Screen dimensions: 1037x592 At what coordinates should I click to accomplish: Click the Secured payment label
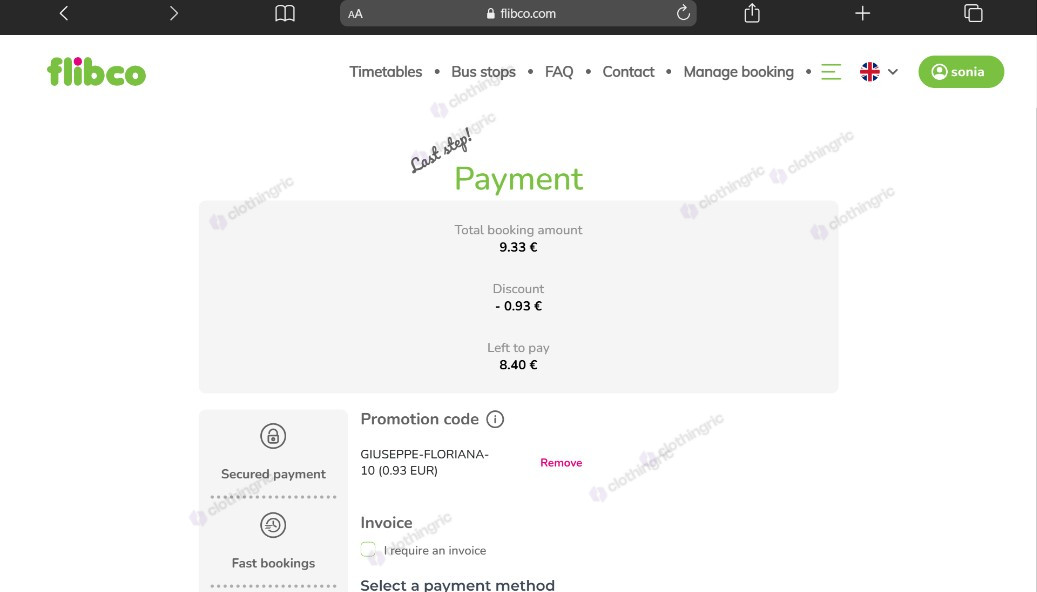tap(273, 474)
